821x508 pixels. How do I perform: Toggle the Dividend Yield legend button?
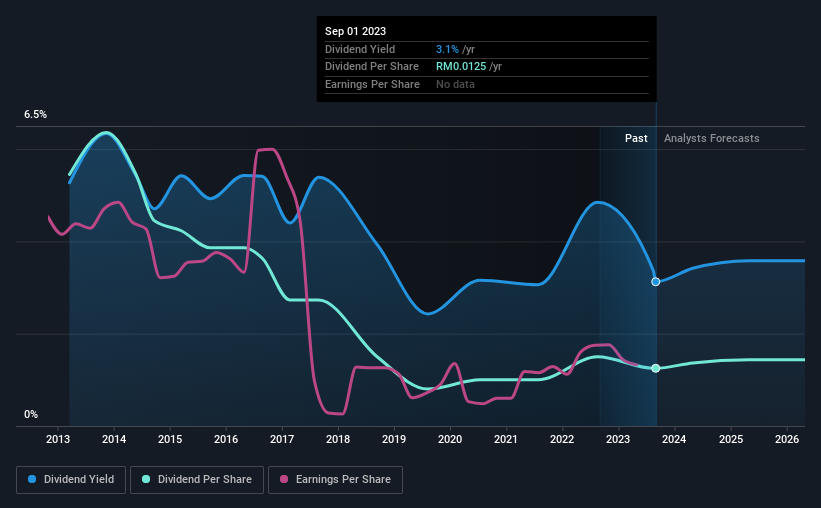tap(71, 480)
